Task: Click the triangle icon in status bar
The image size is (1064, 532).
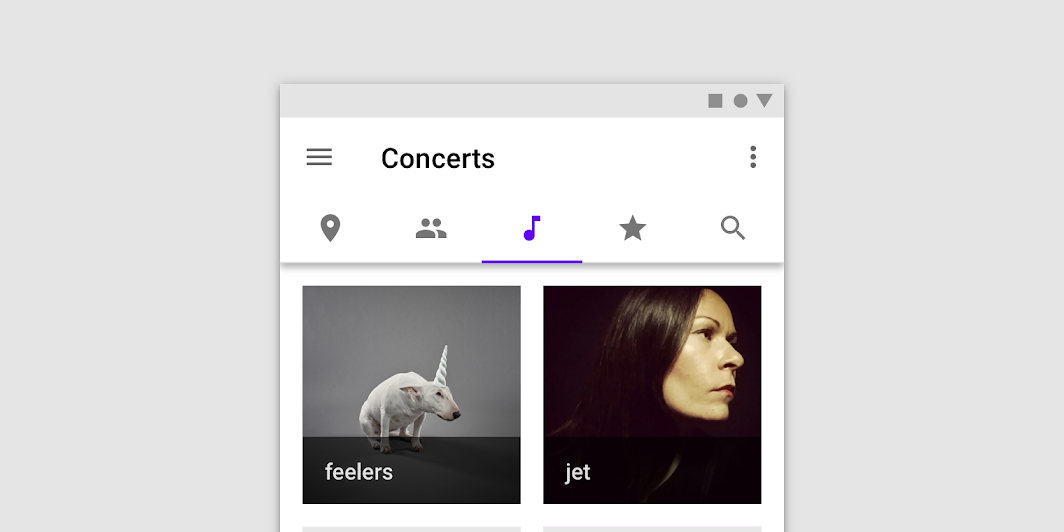Action: point(765,100)
